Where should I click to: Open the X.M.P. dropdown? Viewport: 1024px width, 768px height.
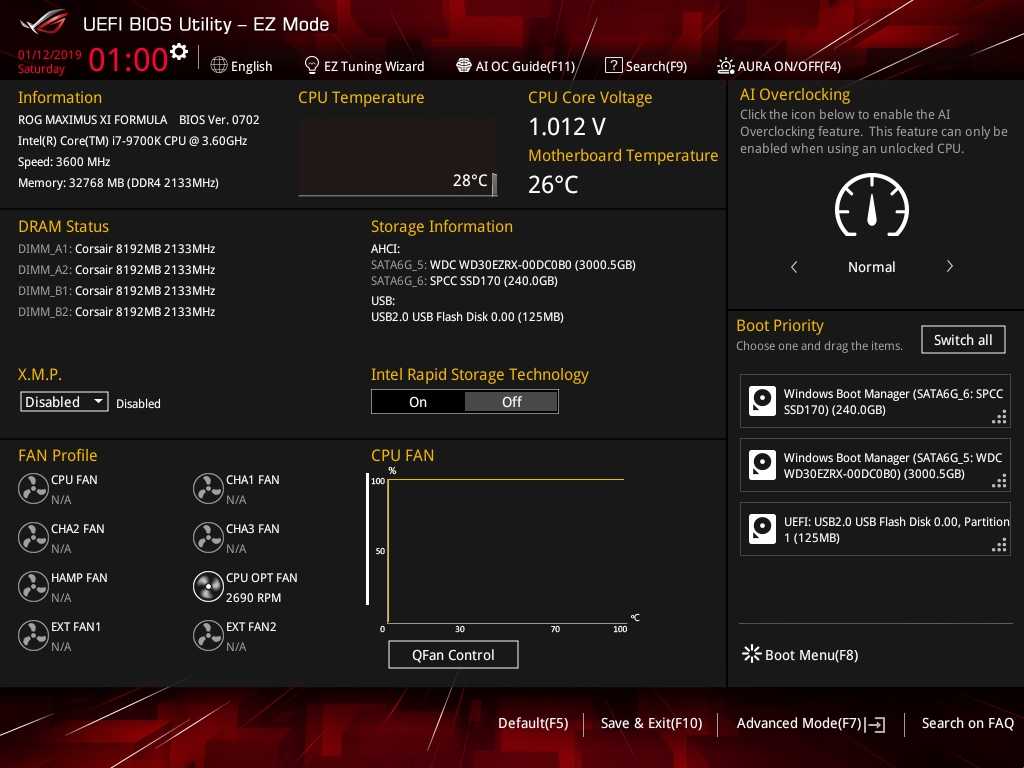point(65,402)
